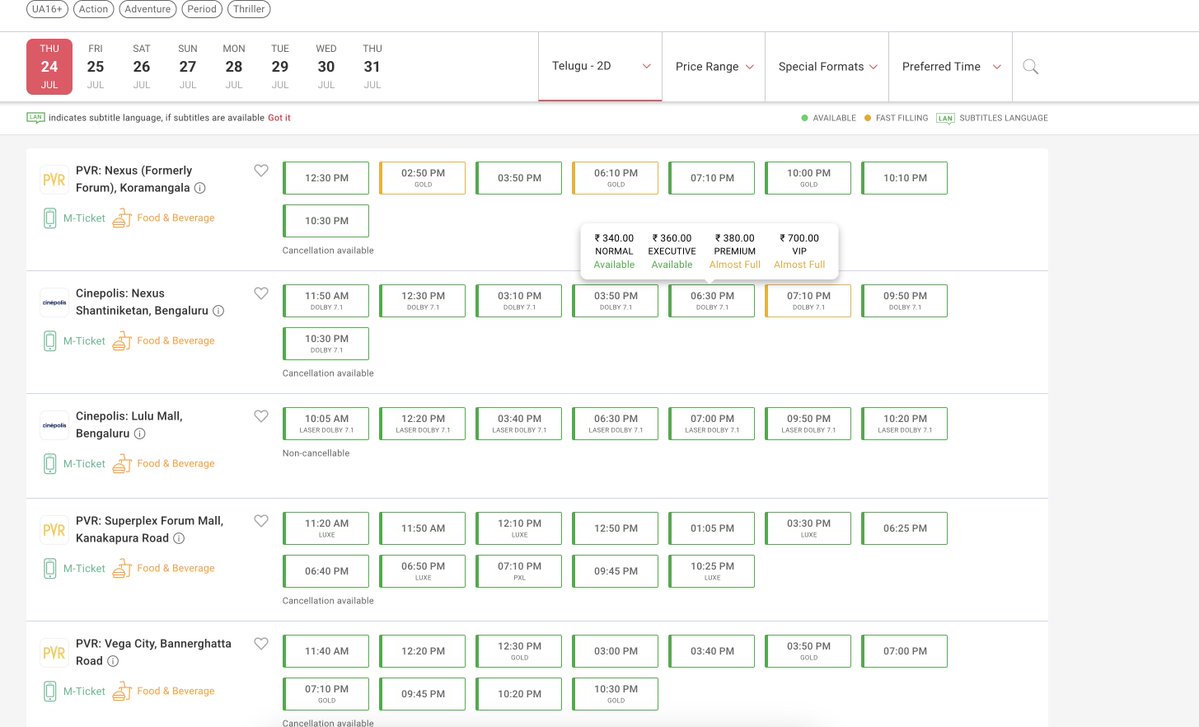Dismiss subtitle notice with Got it

pos(279,118)
